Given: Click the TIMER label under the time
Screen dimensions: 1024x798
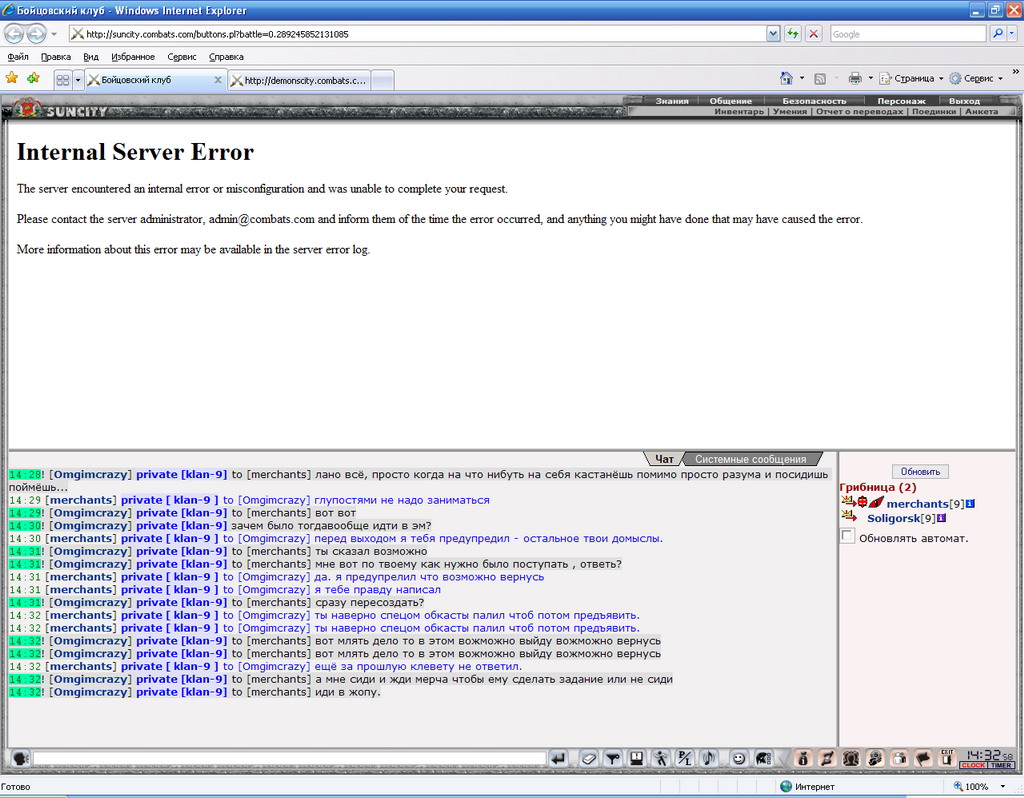Looking at the screenshot, I should tap(1000, 765).
